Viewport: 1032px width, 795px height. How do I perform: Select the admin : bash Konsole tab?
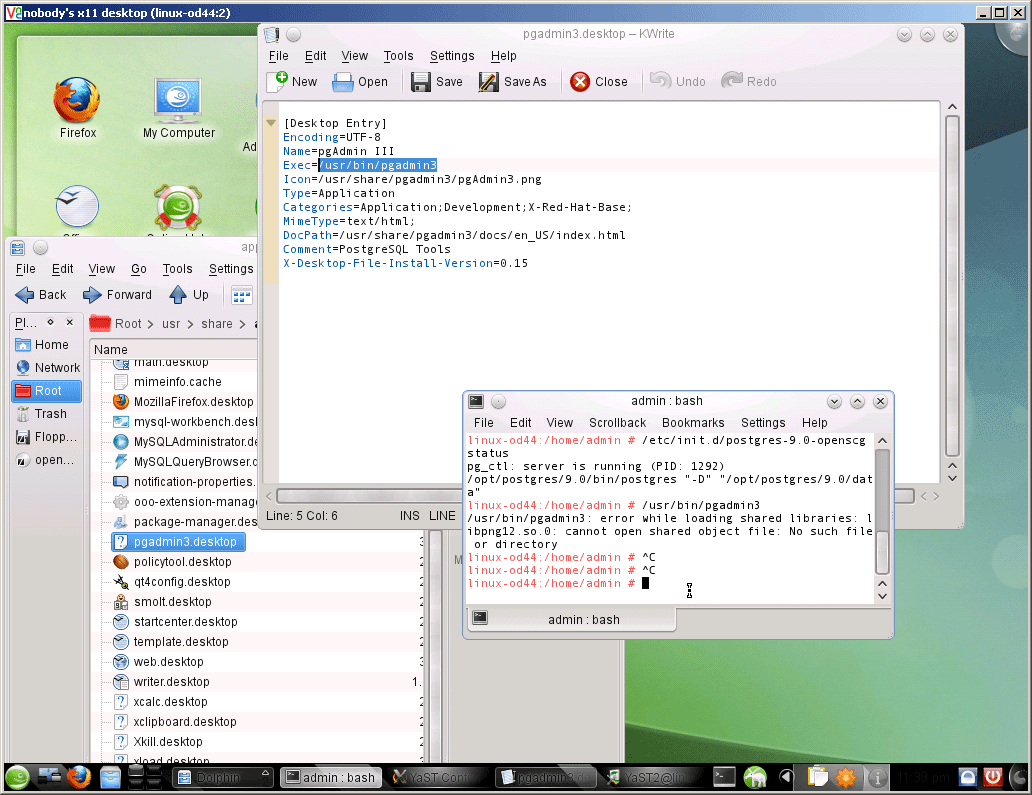click(x=572, y=619)
